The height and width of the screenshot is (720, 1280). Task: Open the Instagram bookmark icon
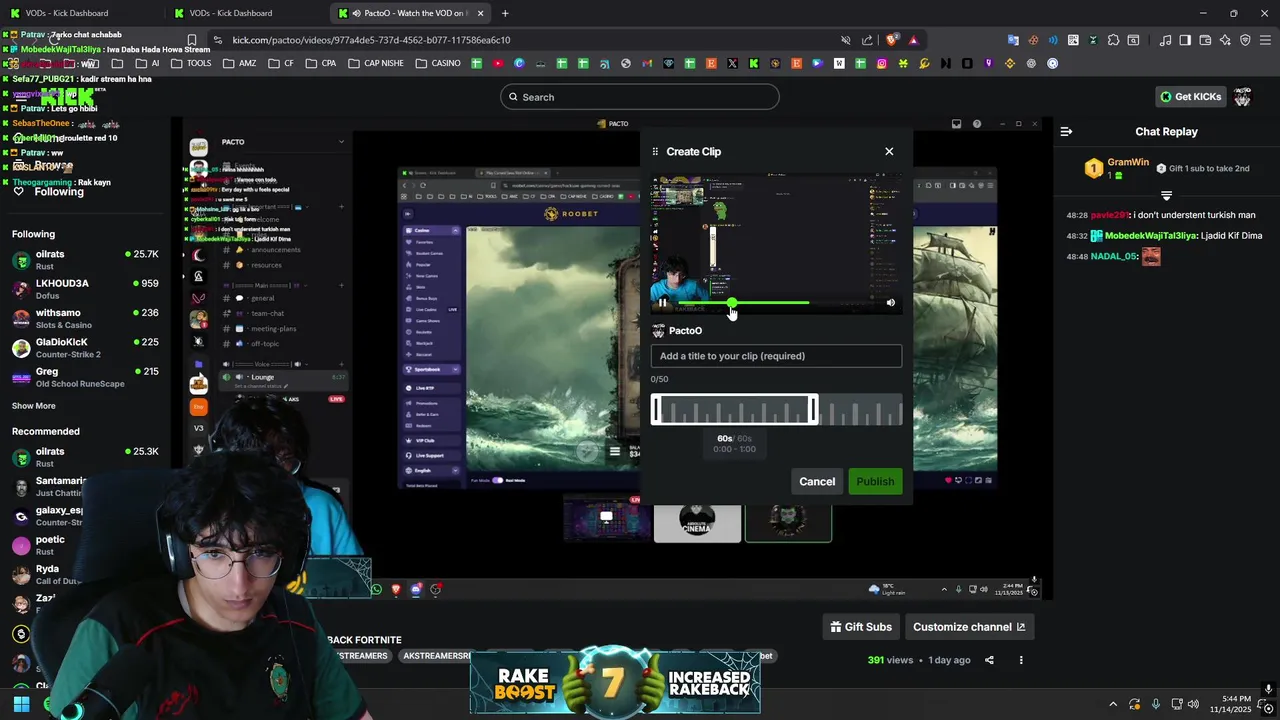point(882,63)
